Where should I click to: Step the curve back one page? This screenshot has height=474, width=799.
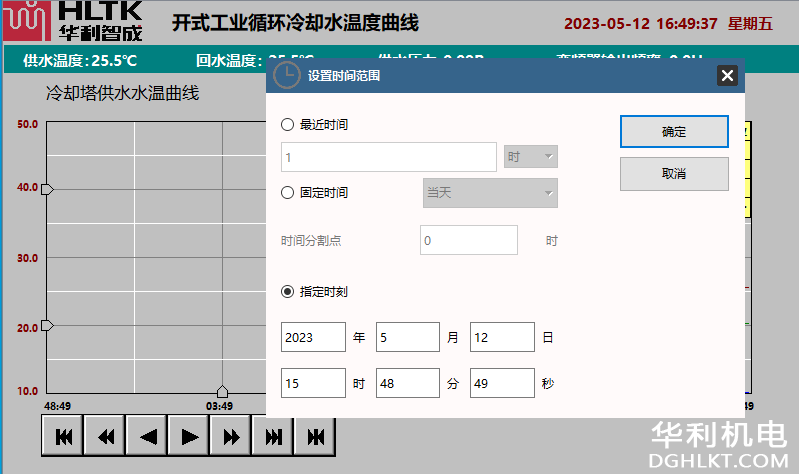click(147, 436)
